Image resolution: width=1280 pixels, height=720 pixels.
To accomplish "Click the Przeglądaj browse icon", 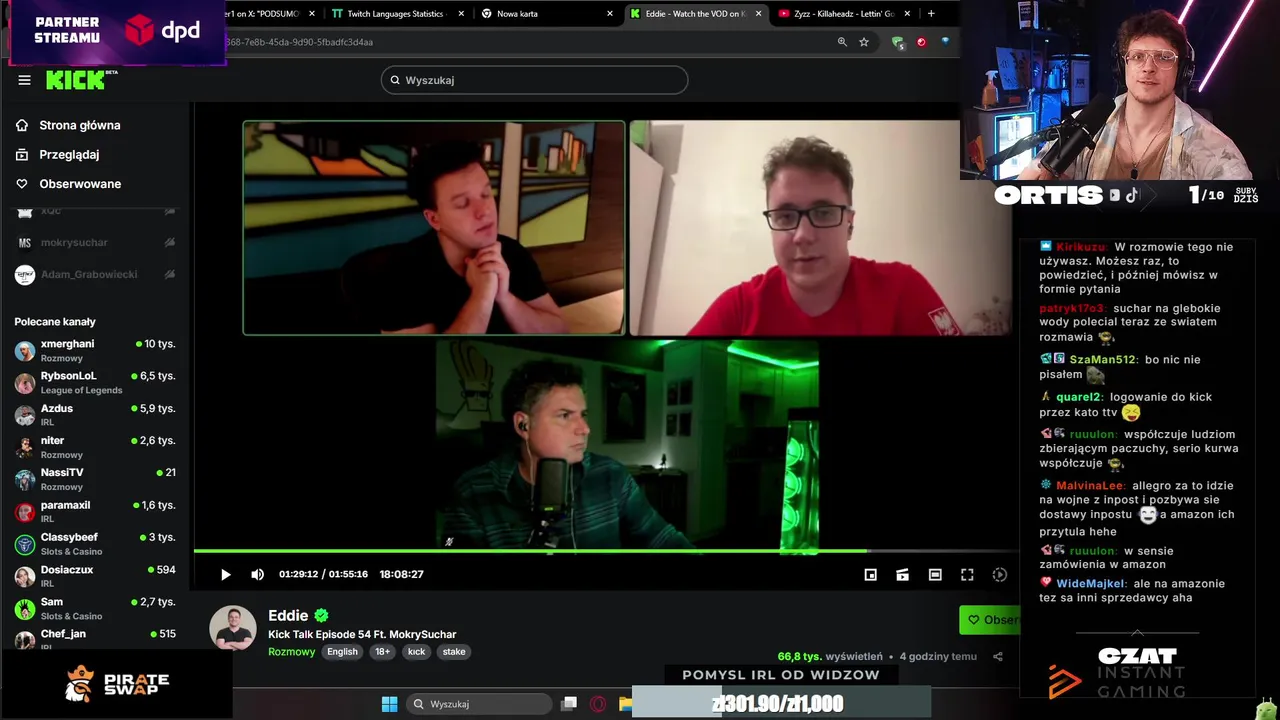I will pos(22,154).
